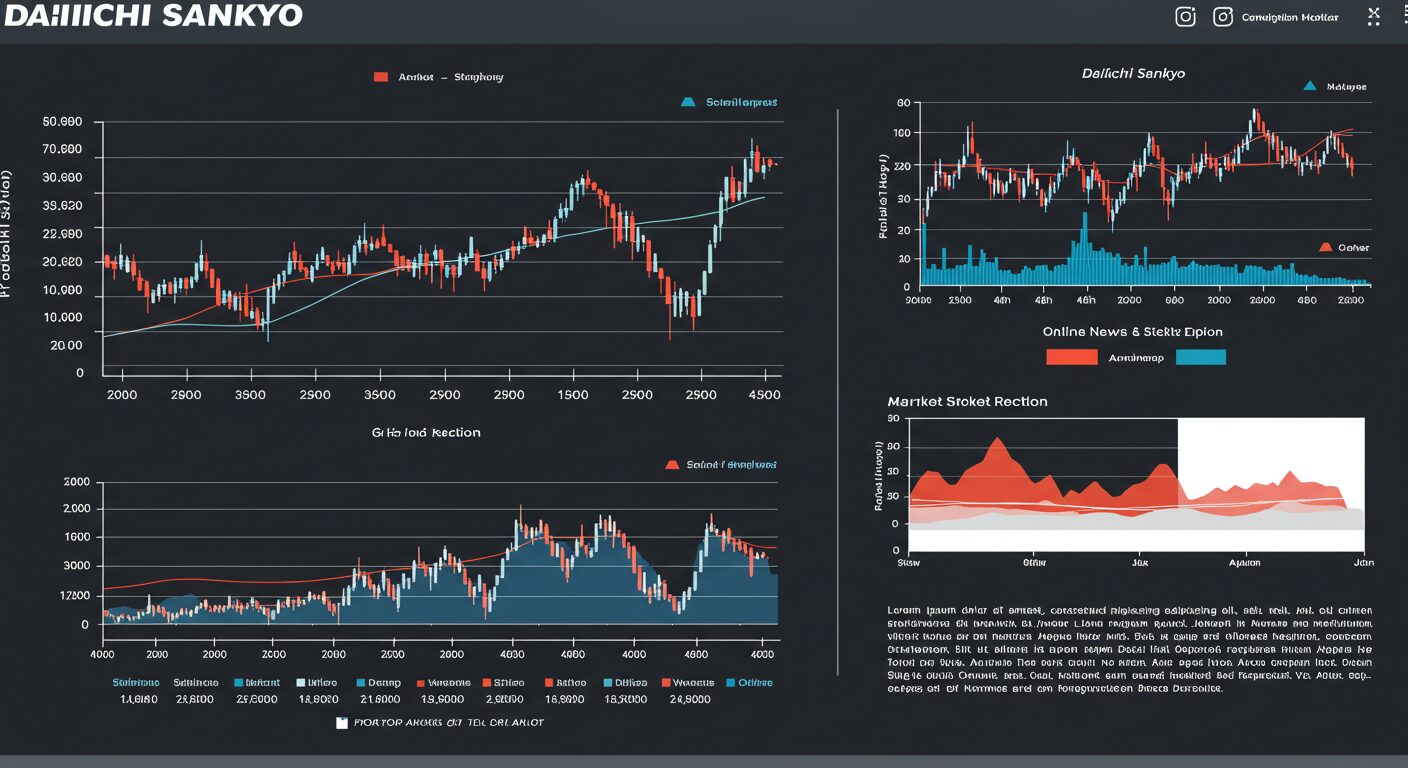Click the light-colored legend square in the bottom legend row
Viewport: 1408px width, 768px height.
[301, 683]
